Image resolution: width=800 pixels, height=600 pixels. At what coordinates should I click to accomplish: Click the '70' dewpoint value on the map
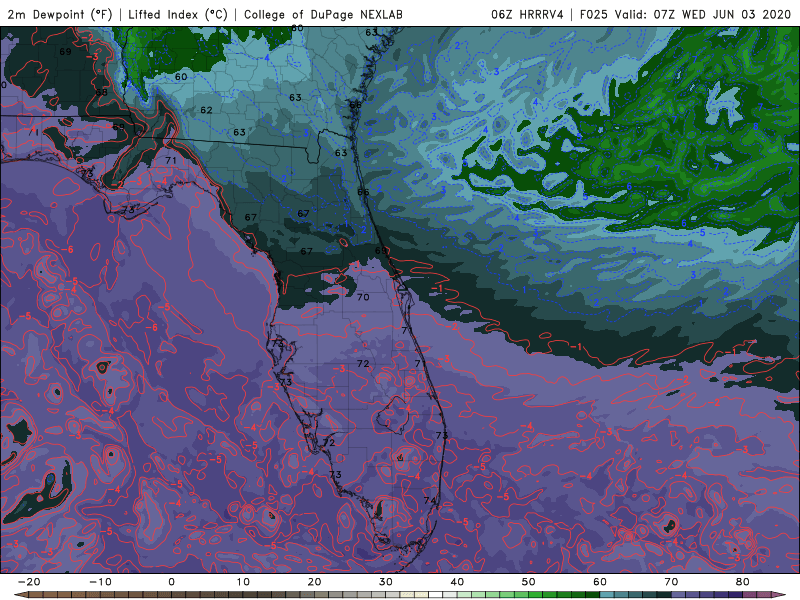tap(363, 297)
